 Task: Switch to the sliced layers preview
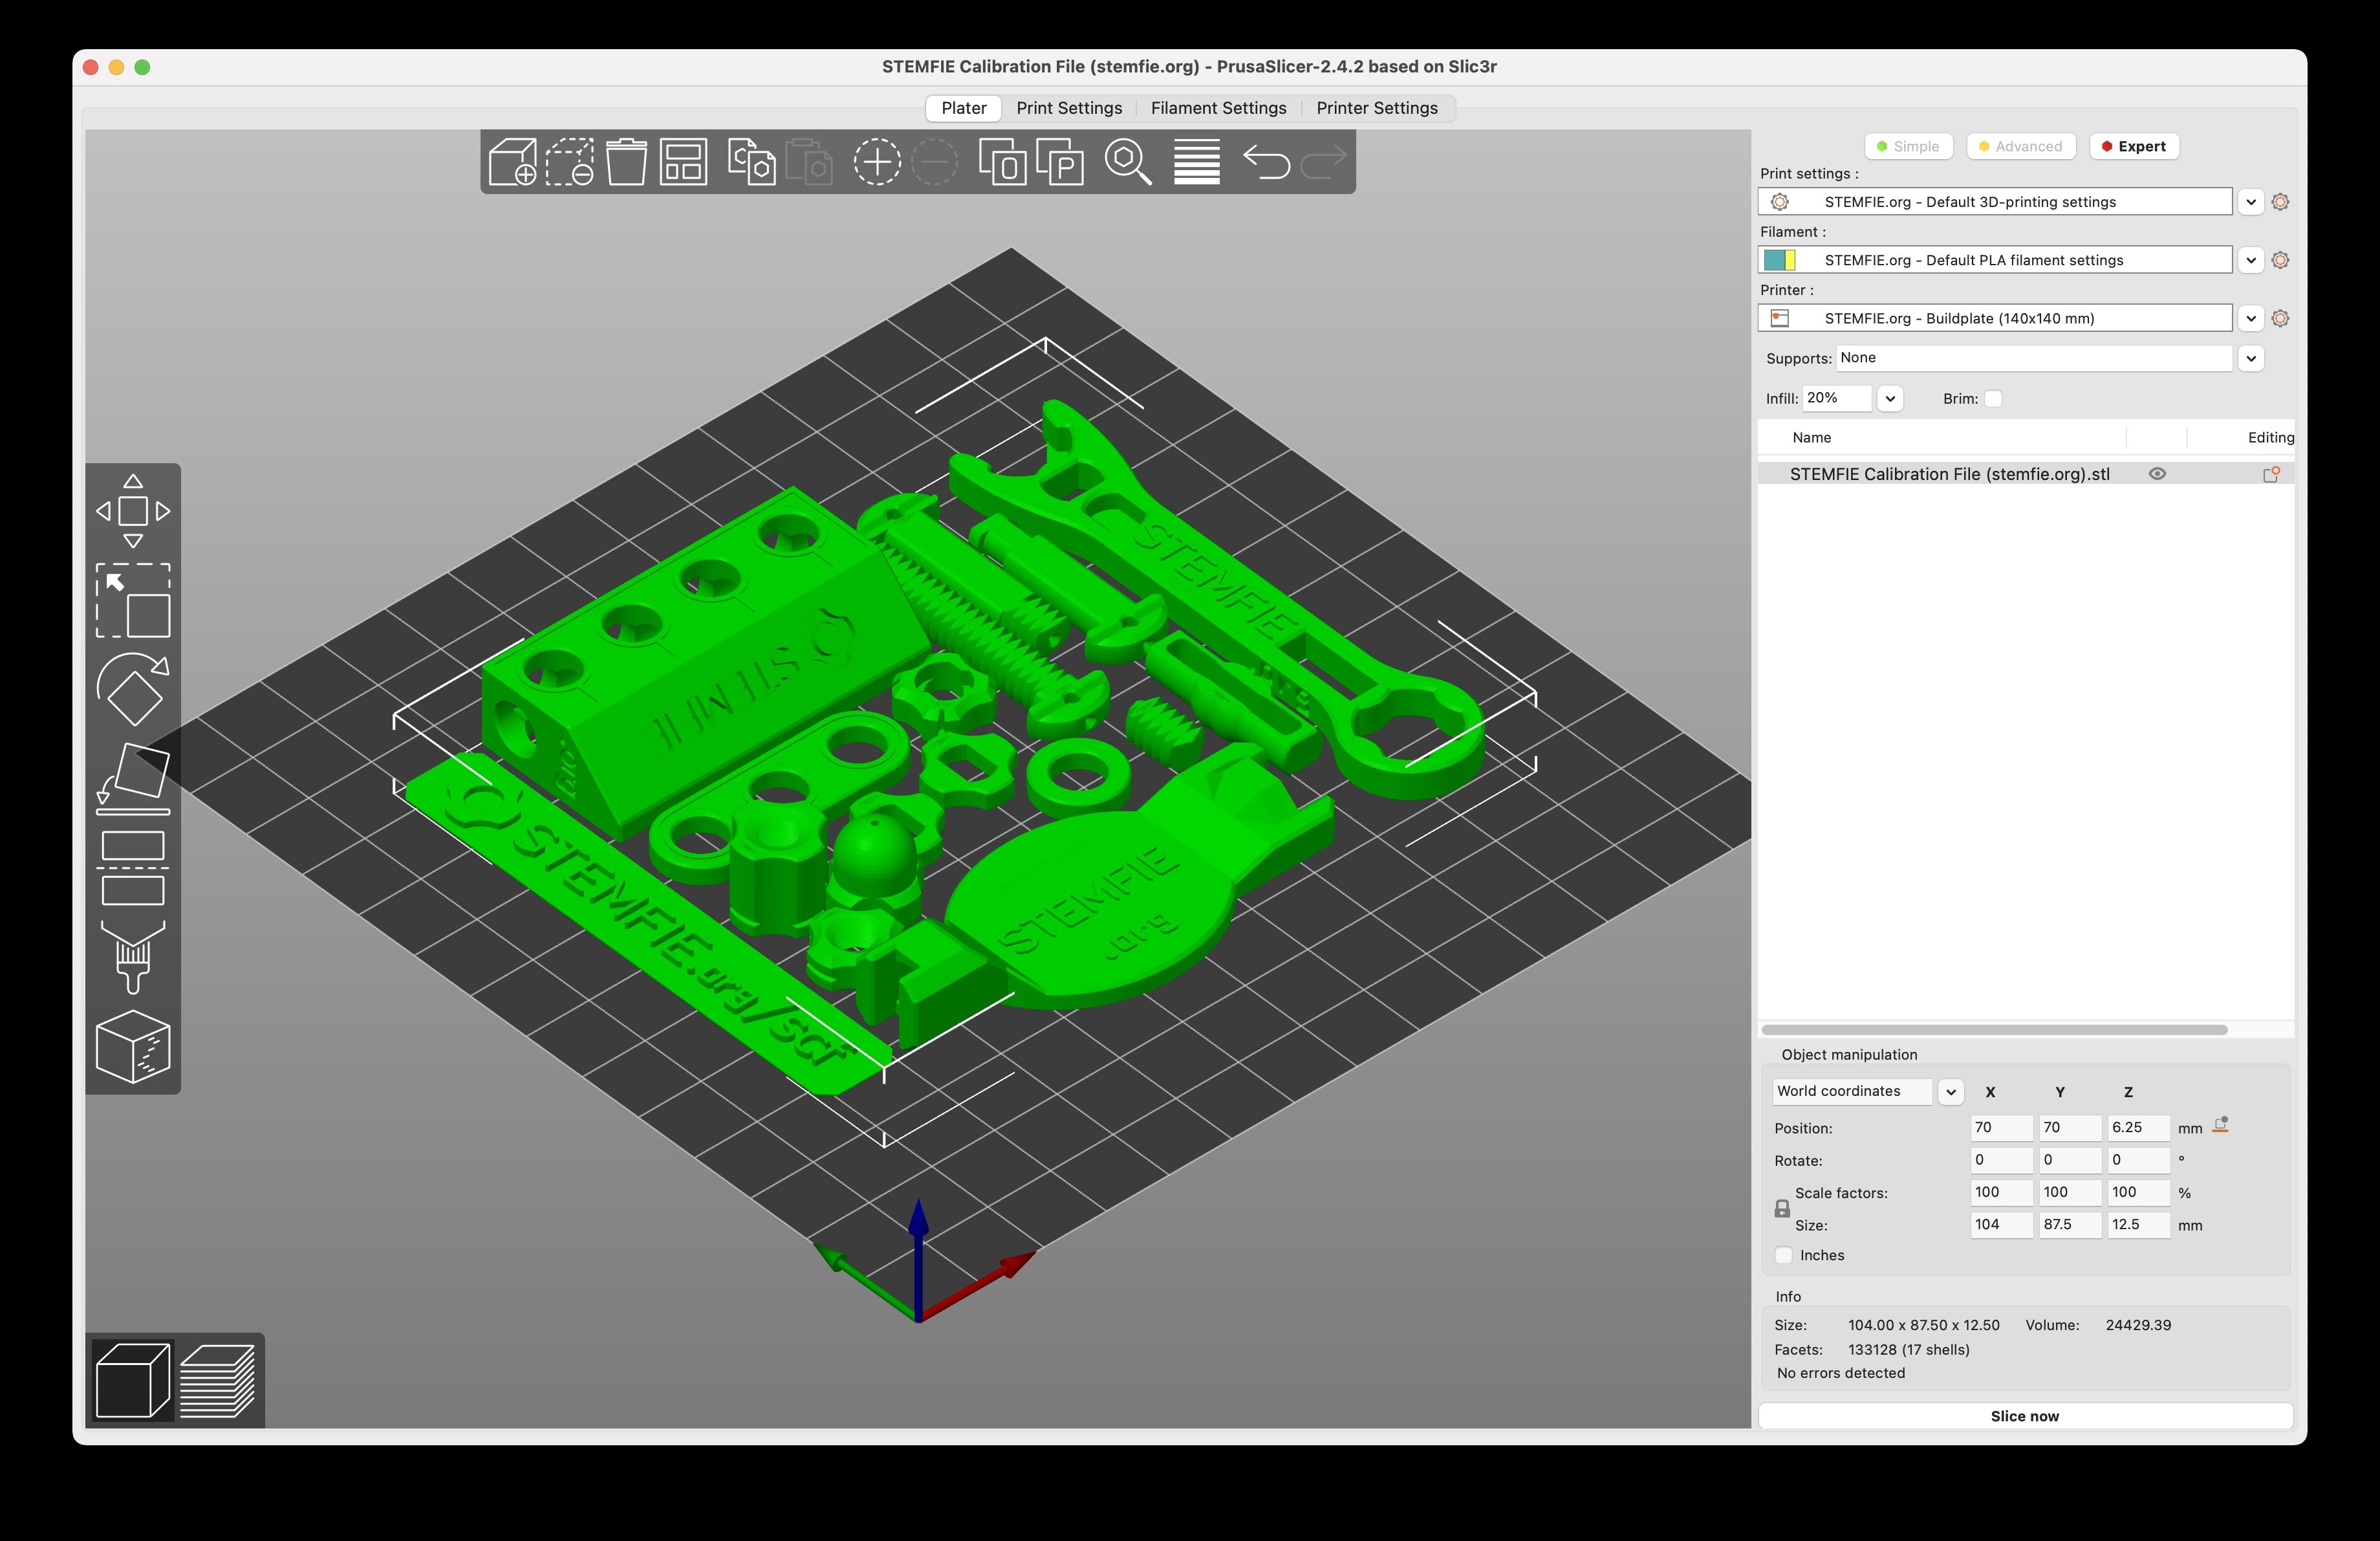coord(218,1381)
